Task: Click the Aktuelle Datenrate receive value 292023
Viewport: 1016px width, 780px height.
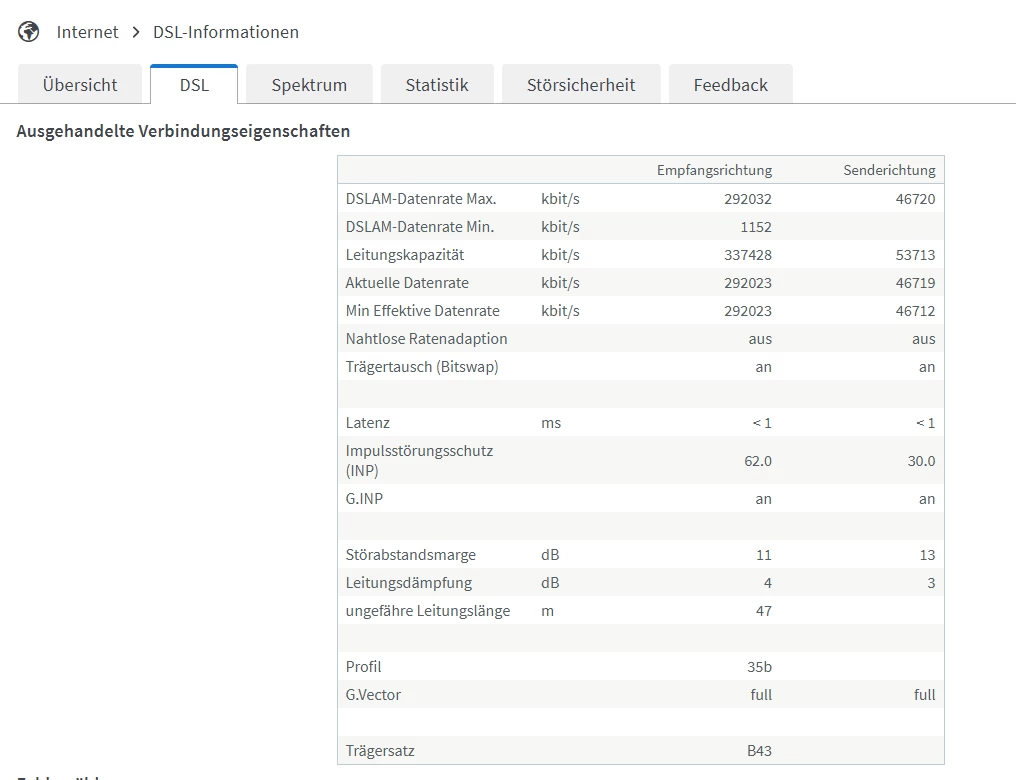Action: [x=748, y=283]
